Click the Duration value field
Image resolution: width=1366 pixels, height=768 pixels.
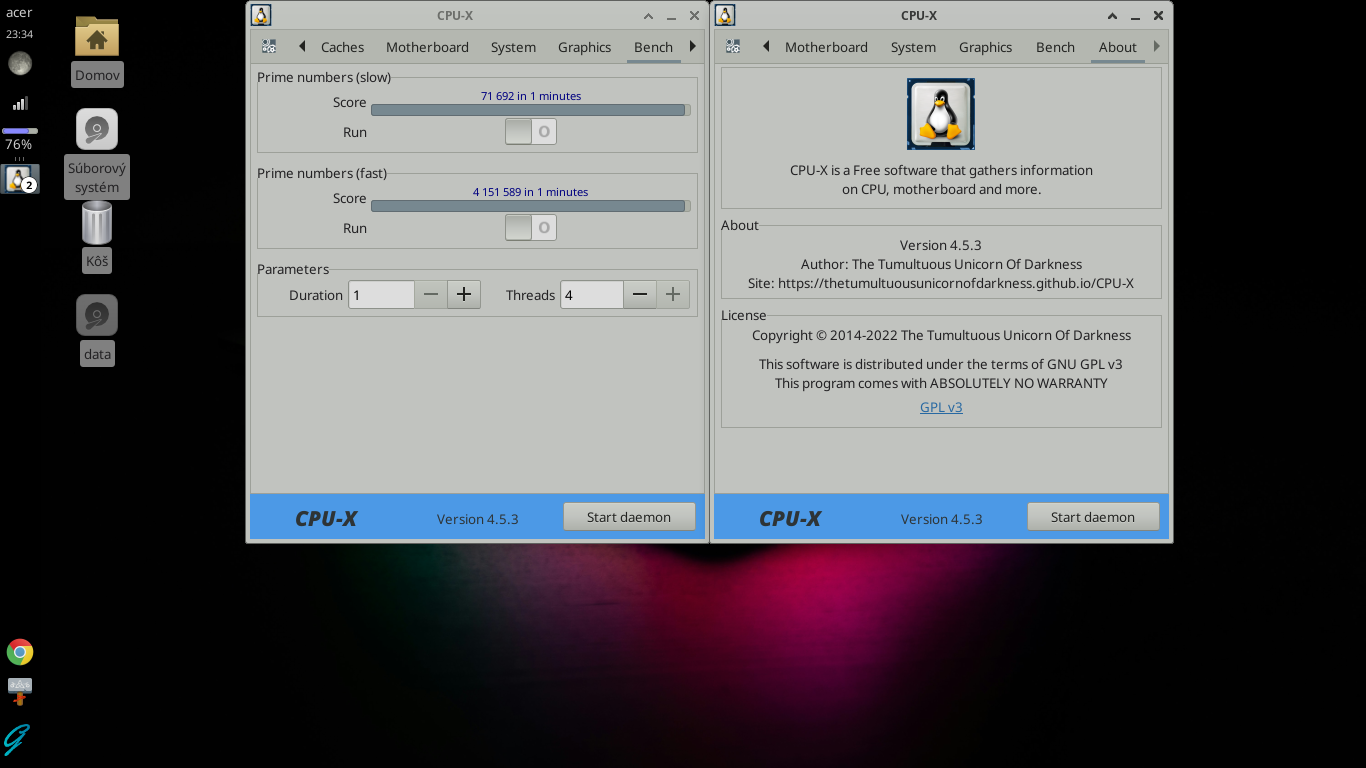click(x=381, y=294)
